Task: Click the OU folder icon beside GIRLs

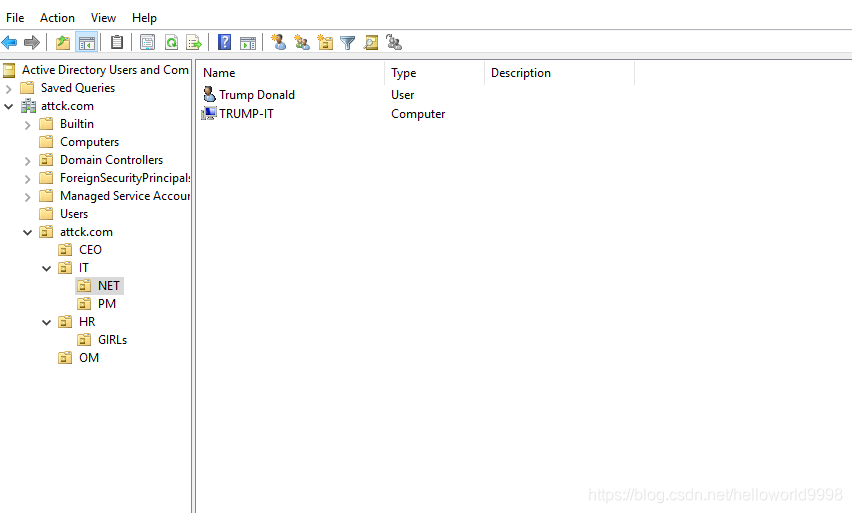Action: [x=84, y=339]
